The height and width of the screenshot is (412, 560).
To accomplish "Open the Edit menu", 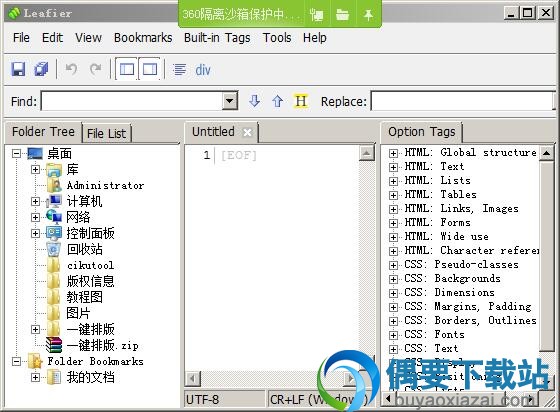I will pos(52,37).
